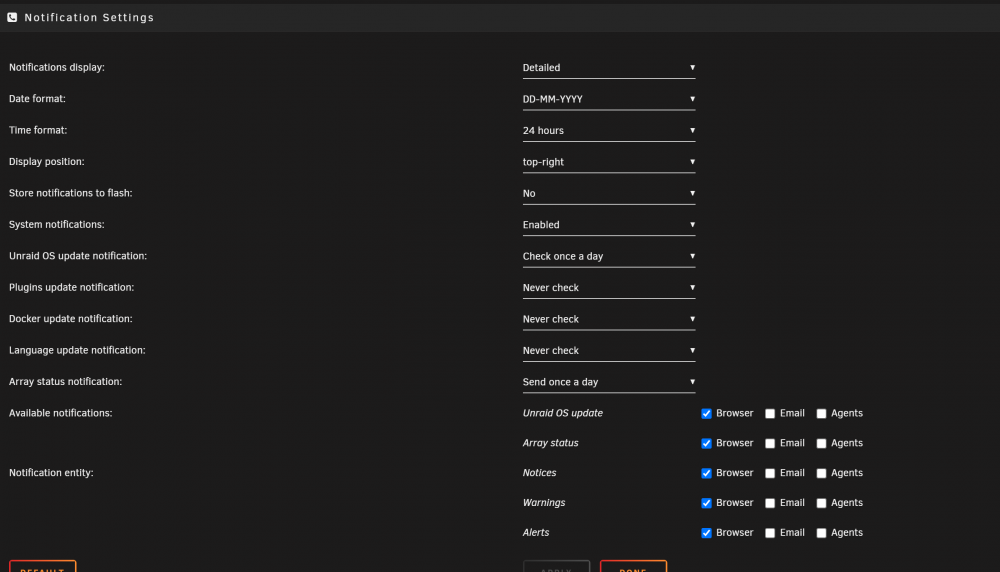Image resolution: width=1000 pixels, height=572 pixels.
Task: Click the Notification entity label
Action: tap(51, 473)
